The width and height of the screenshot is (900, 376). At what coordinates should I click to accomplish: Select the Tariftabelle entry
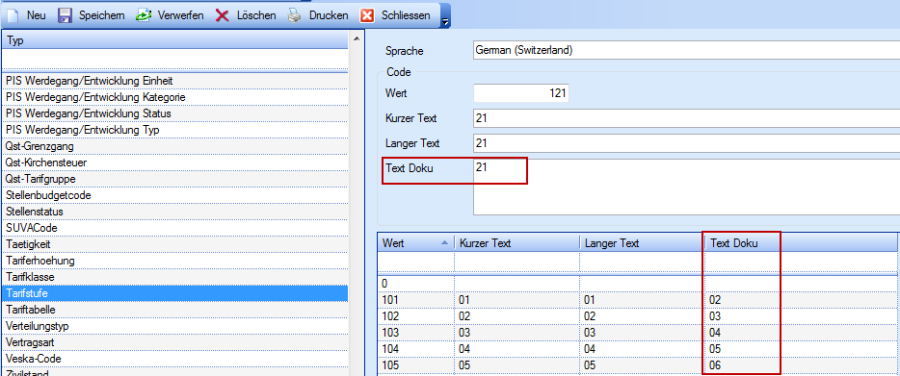174,310
